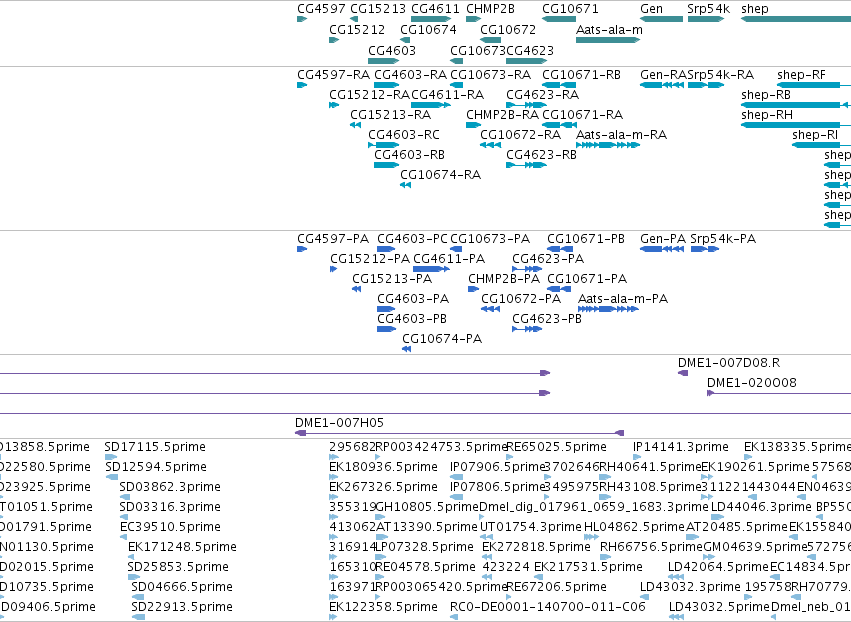Click the CG10674-RA transcript
Viewport: 851px width, 622px height.
(x=405, y=186)
